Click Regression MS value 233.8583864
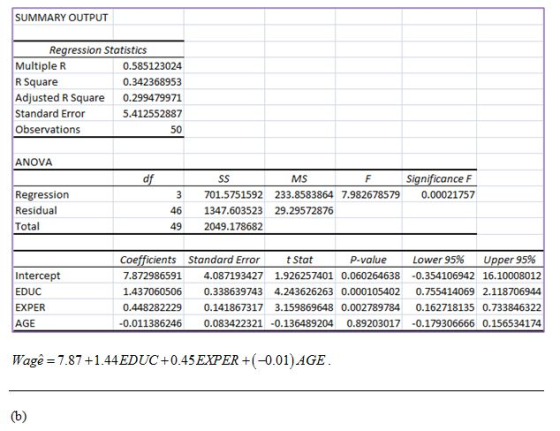Screen dimensions: 560x431 (x=304, y=195)
